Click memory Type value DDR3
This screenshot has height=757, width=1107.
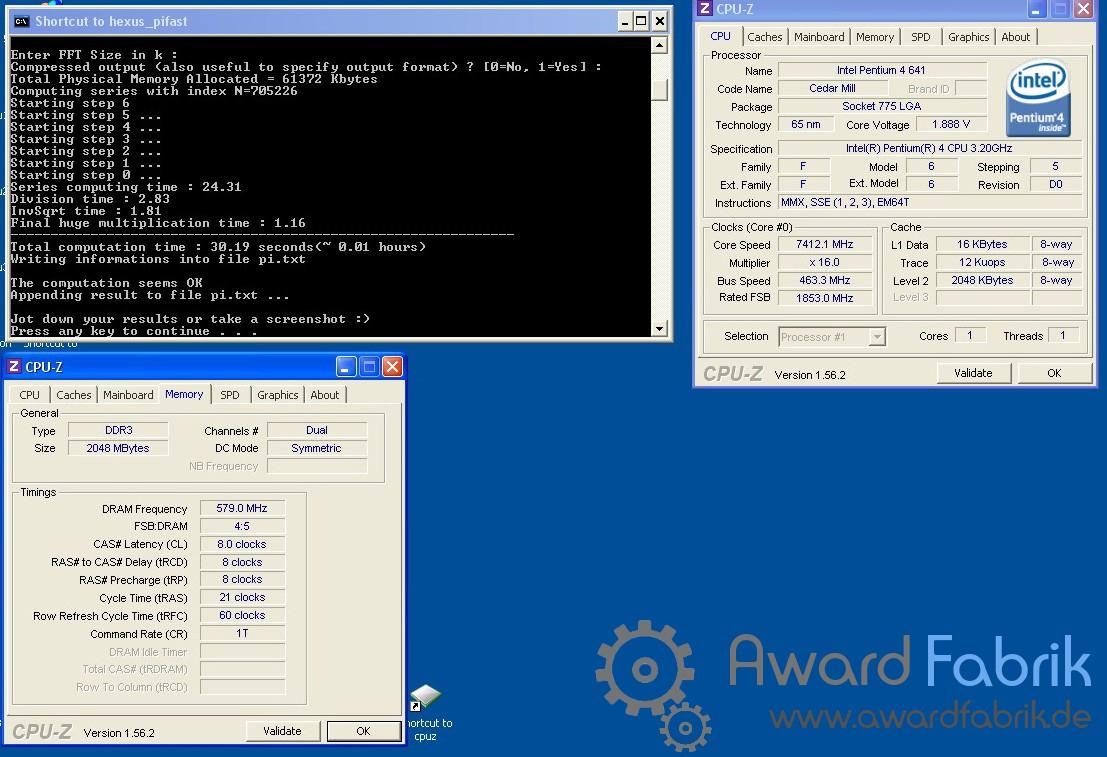(x=118, y=430)
